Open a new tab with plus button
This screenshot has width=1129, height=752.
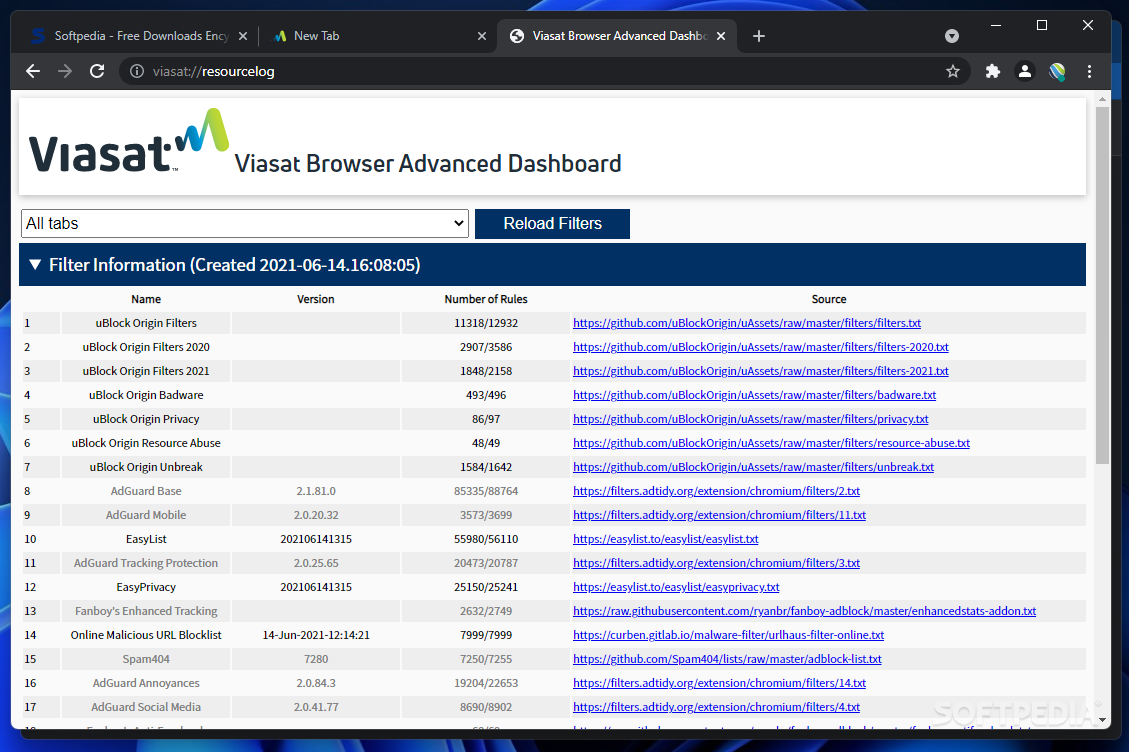[x=759, y=36]
